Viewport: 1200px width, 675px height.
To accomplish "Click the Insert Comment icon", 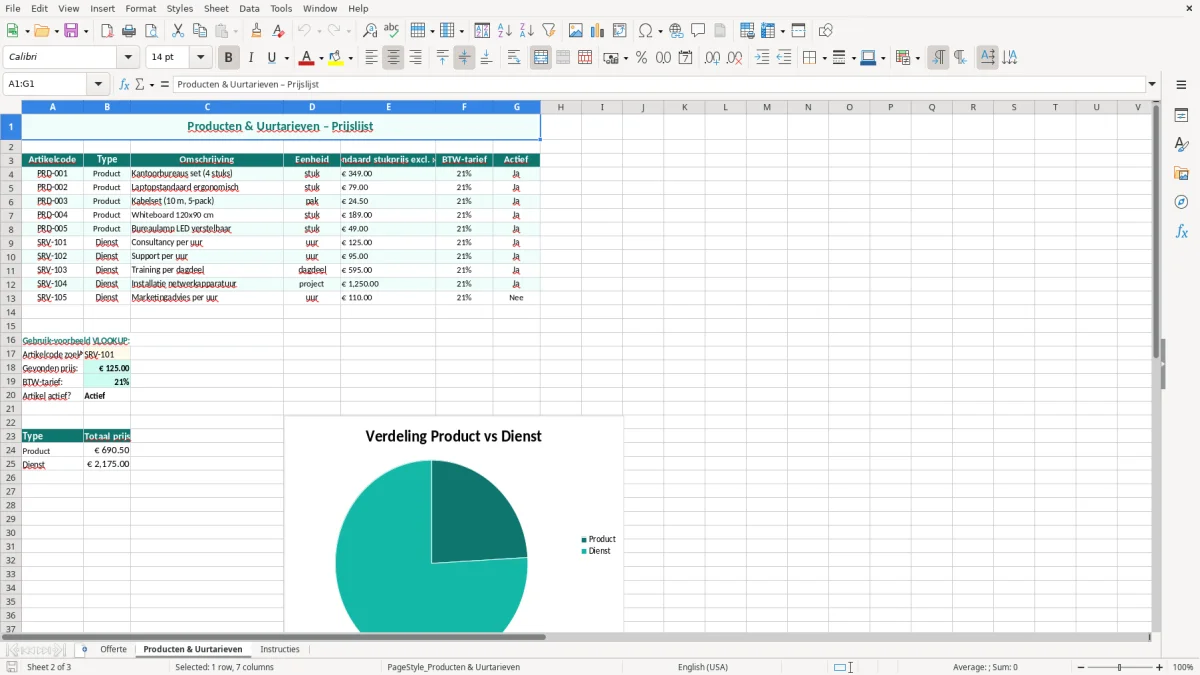I will pos(698,31).
